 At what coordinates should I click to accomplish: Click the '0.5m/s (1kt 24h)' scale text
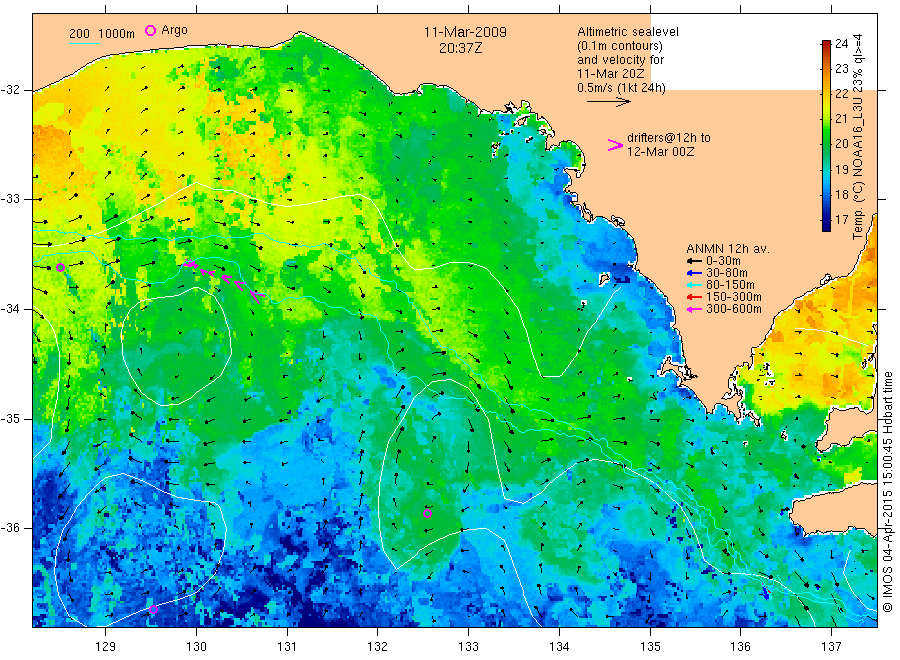pos(621,88)
